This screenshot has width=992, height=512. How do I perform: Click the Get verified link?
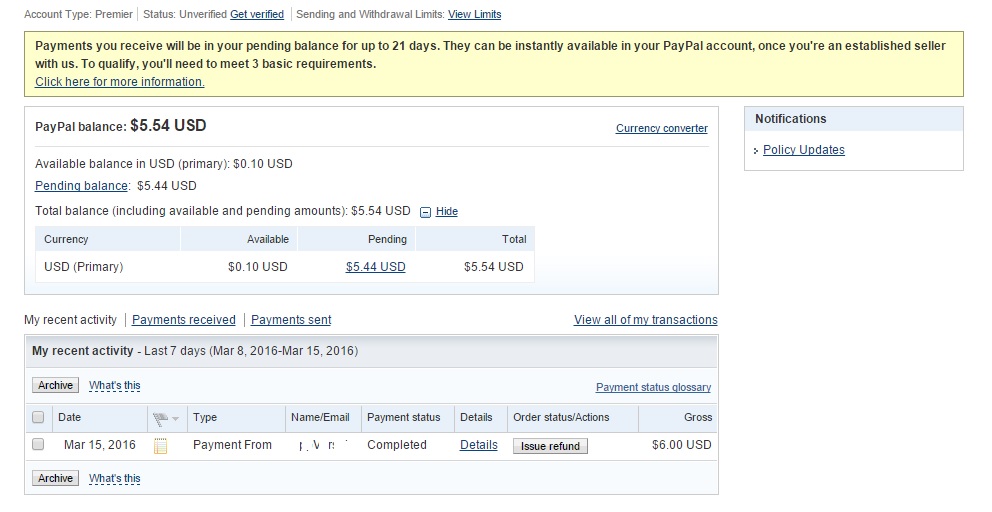pos(257,15)
